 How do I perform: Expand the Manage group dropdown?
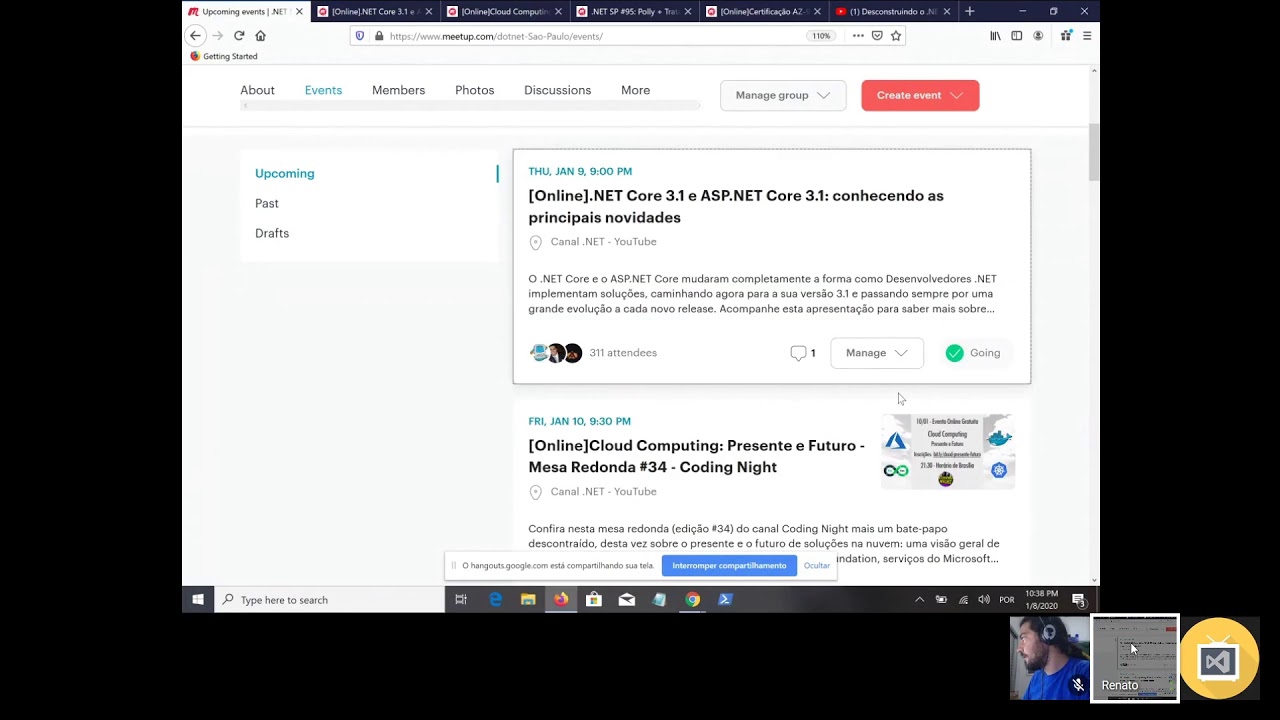click(783, 95)
